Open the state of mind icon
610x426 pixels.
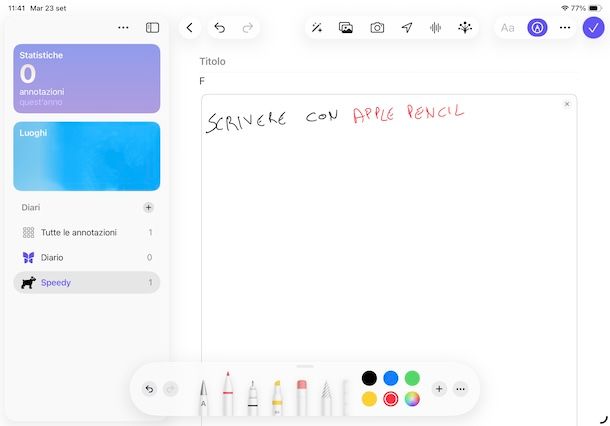click(x=465, y=28)
